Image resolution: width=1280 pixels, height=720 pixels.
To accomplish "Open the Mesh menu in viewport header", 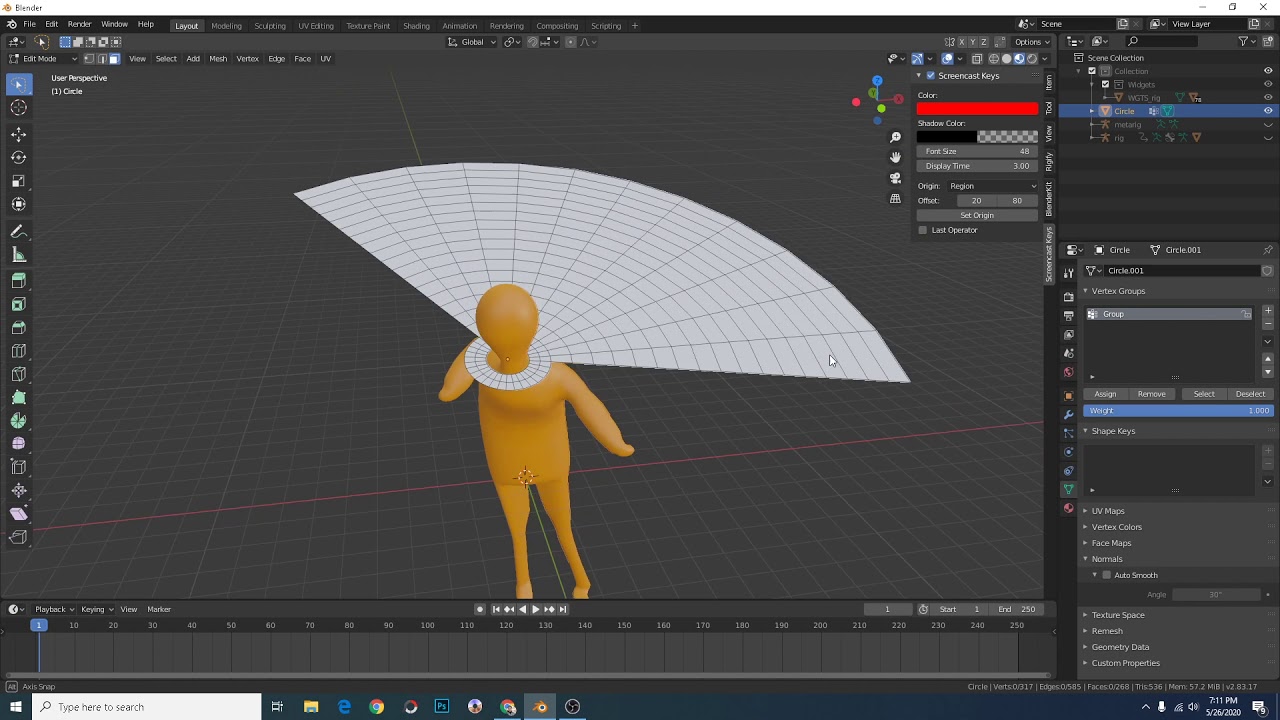I will tap(218, 59).
